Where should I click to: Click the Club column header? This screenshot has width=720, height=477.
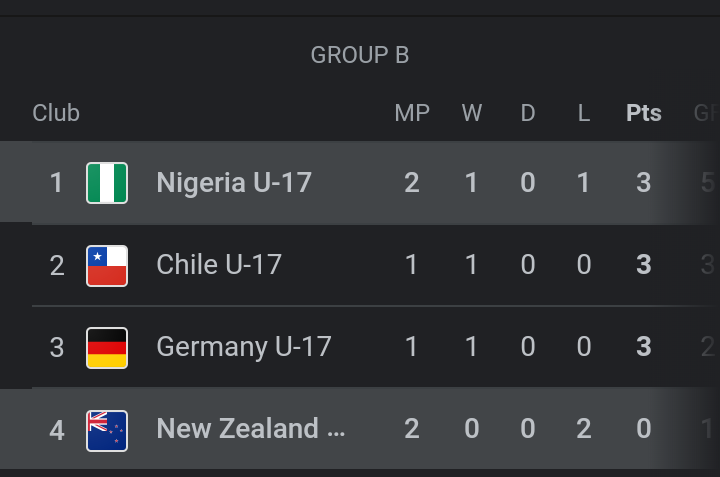(56, 113)
